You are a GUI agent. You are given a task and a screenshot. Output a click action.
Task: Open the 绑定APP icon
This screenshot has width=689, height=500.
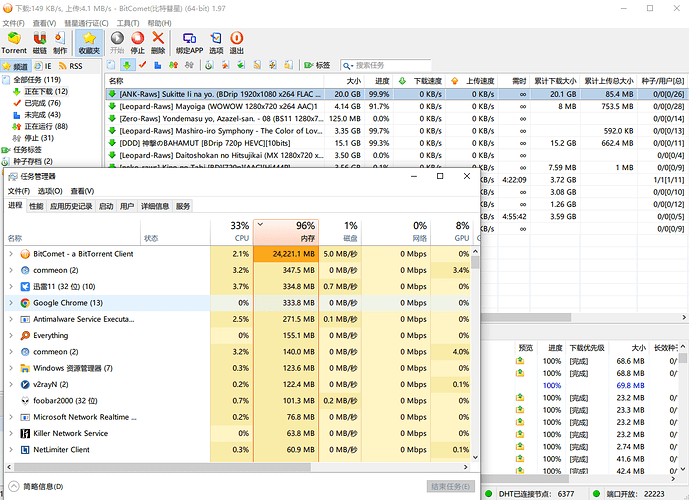coord(189,43)
